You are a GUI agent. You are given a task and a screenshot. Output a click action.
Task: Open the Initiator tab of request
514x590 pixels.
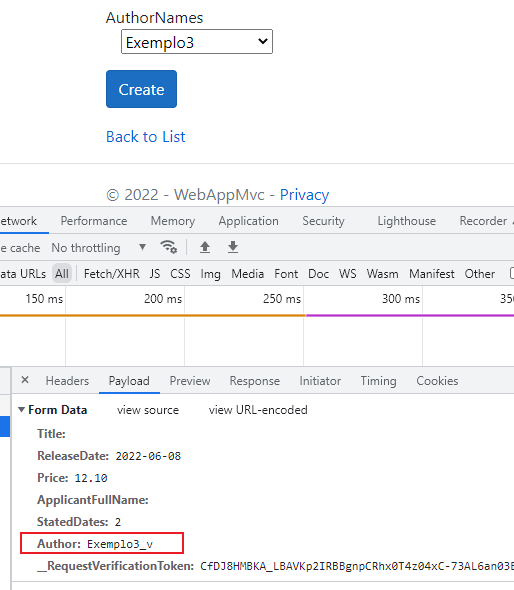coord(320,381)
